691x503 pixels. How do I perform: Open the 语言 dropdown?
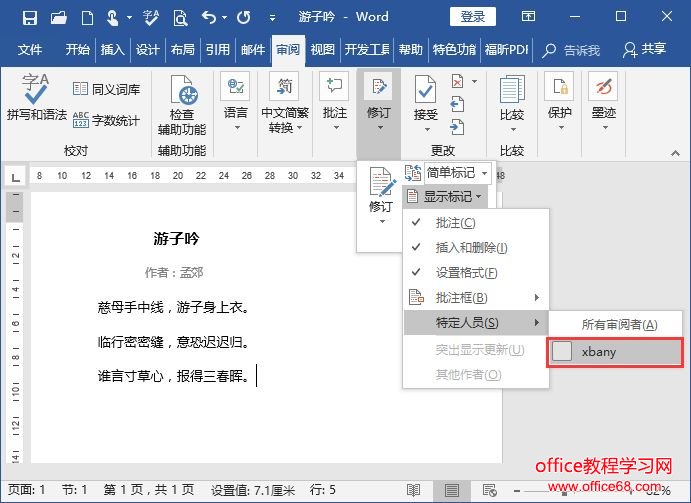(235, 102)
